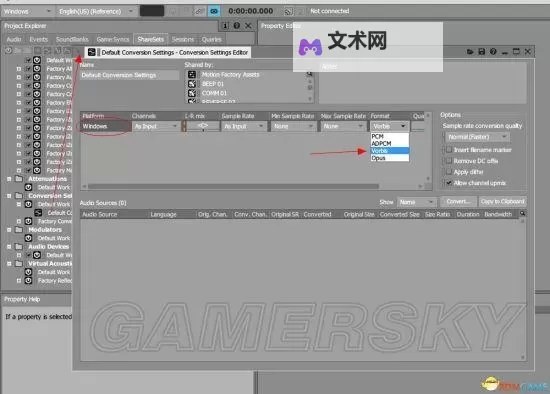
Task: Open the Channels As Input dropdown
Action: 156,126
